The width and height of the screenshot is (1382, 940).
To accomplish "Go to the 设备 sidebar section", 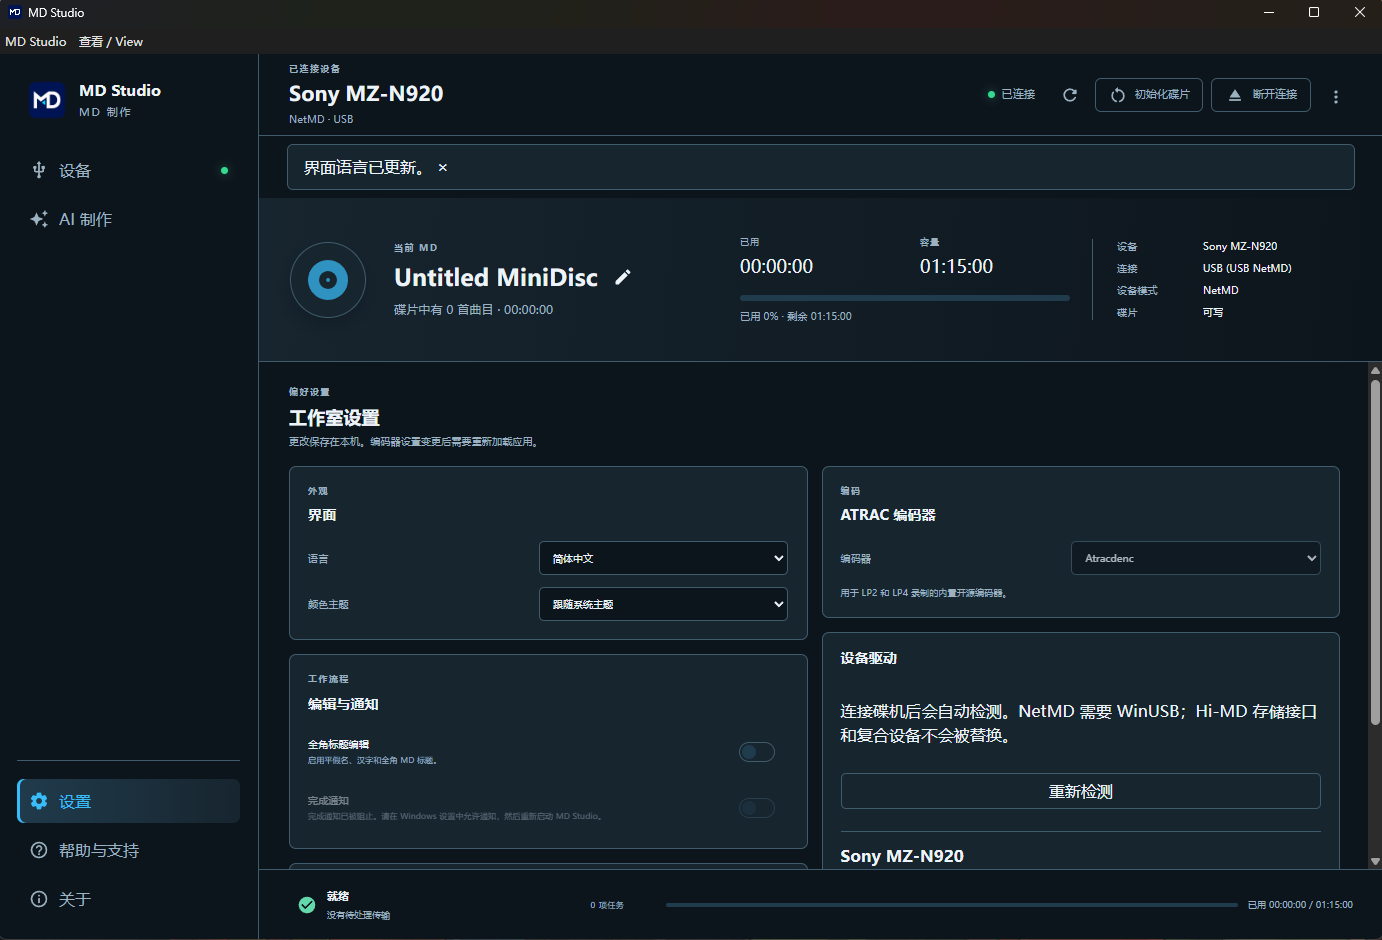I will click(x=129, y=171).
